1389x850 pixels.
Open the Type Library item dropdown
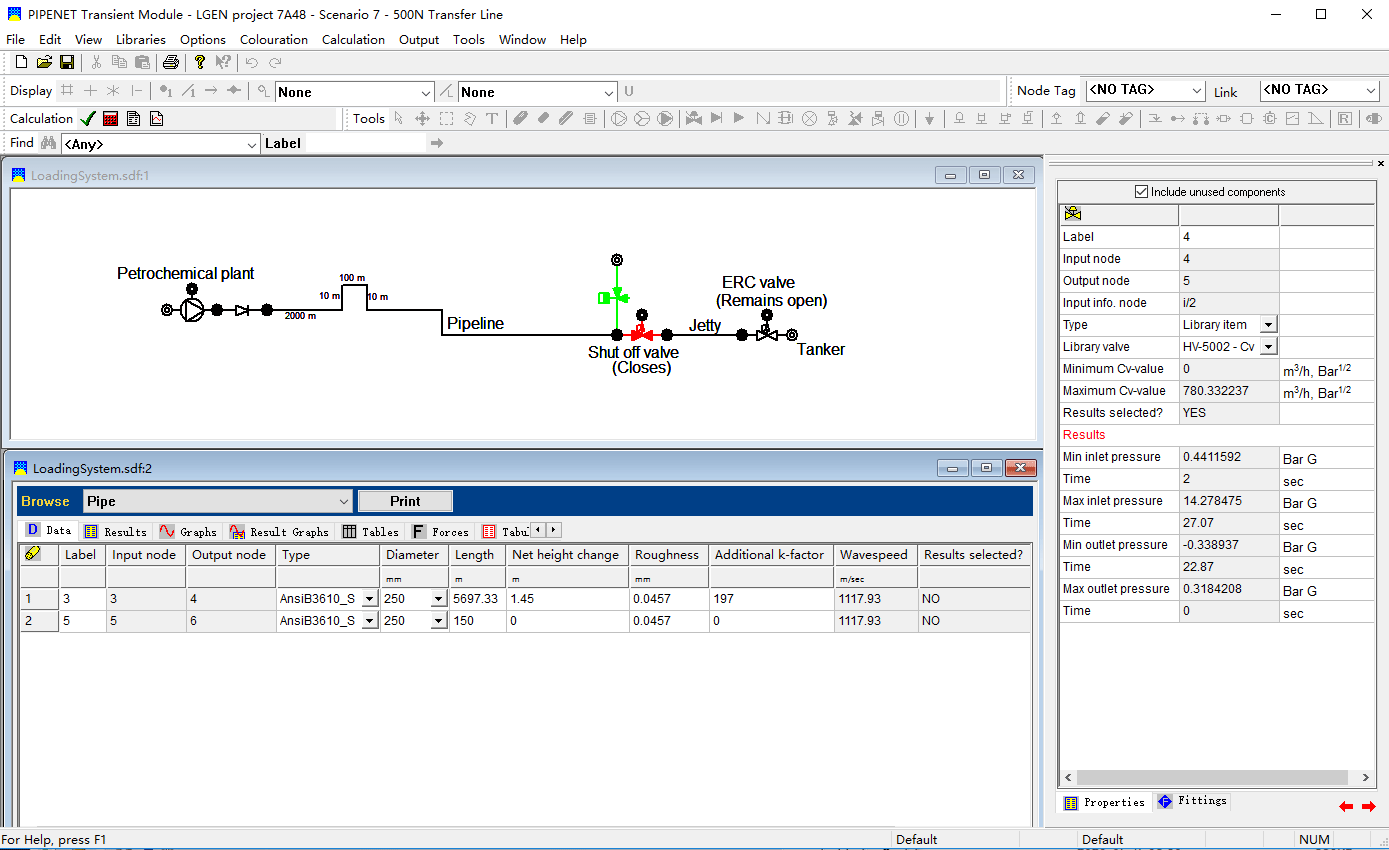coord(1269,325)
